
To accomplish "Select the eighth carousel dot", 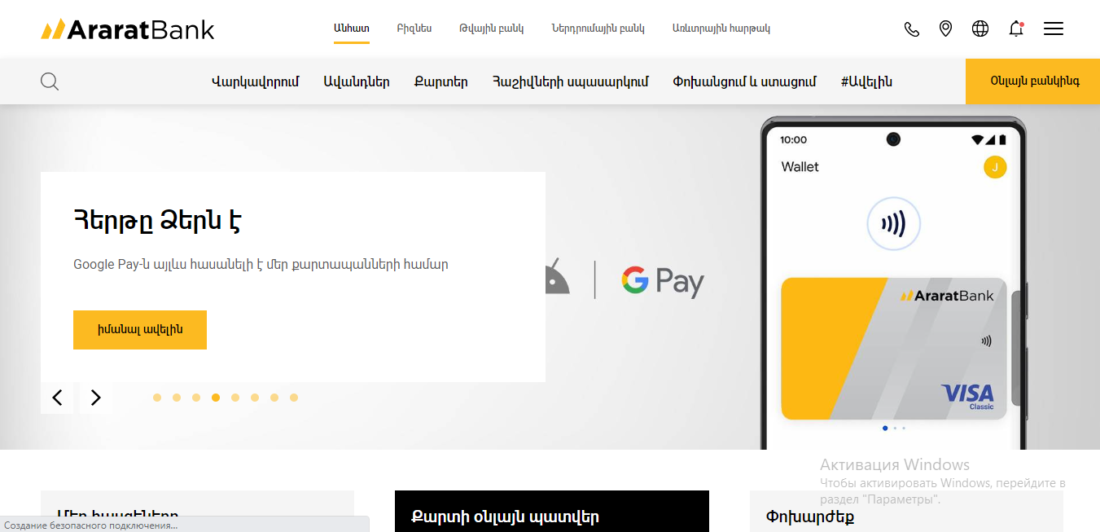I will 294,398.
